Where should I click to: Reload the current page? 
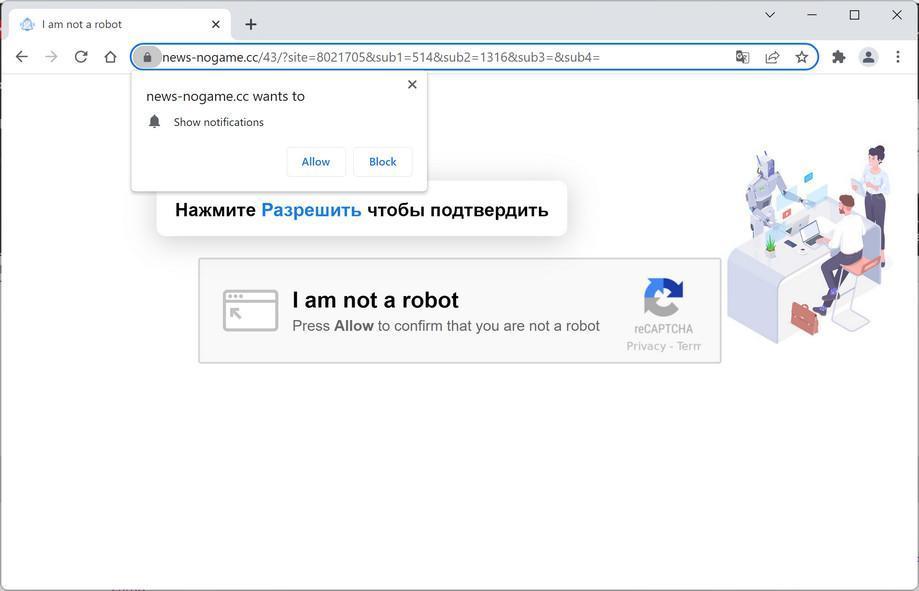80,56
